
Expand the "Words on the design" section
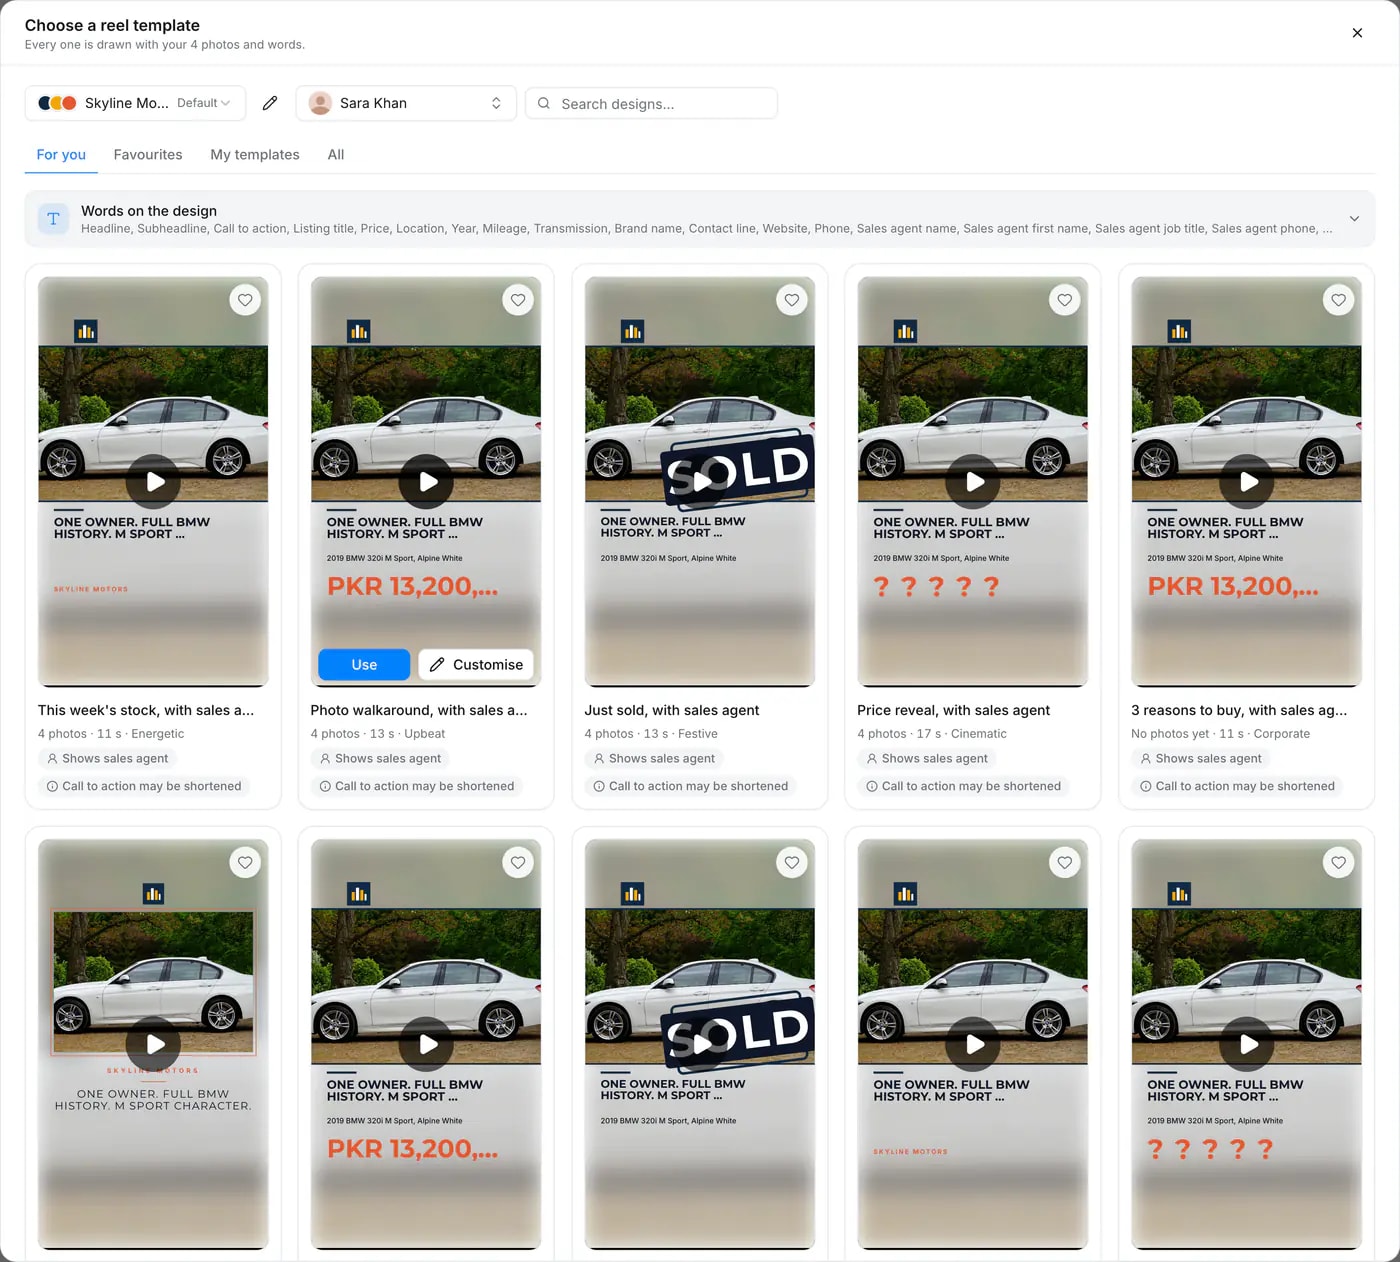point(700,219)
